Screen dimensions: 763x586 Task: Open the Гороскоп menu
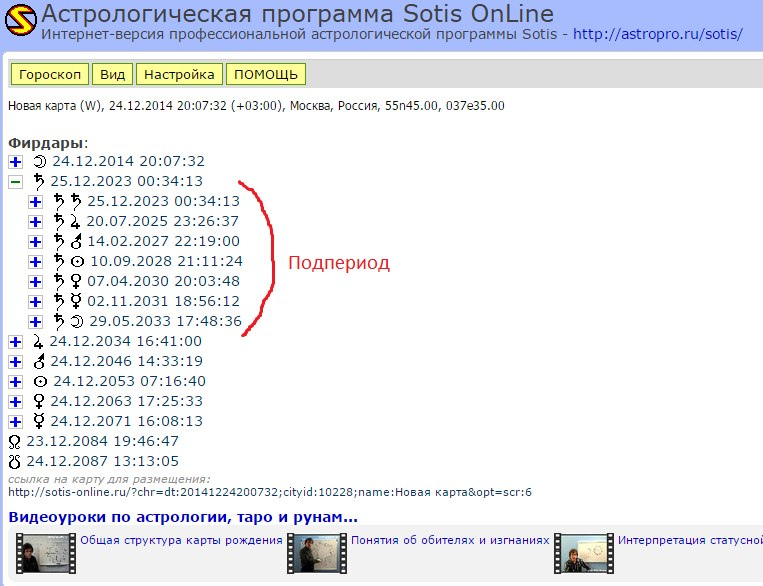click(50, 74)
